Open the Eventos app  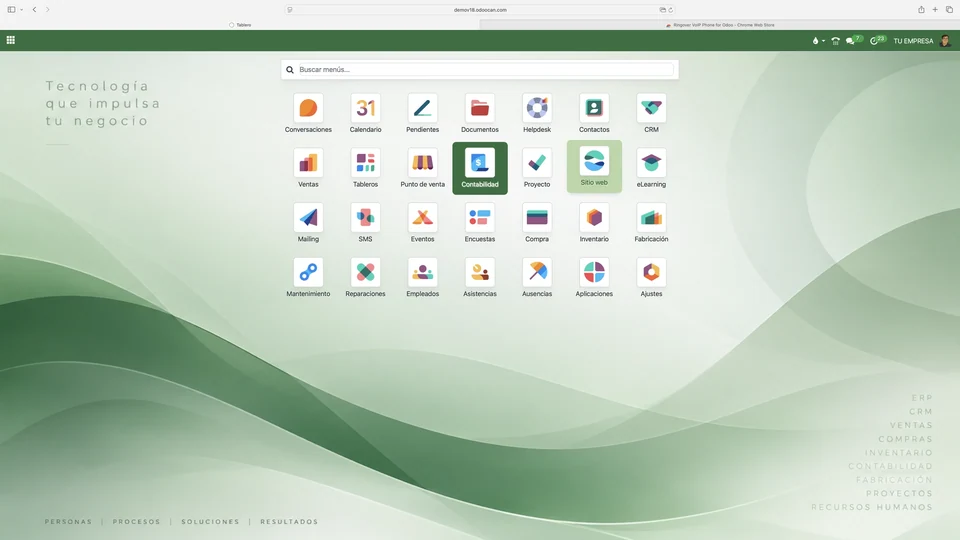(422, 223)
